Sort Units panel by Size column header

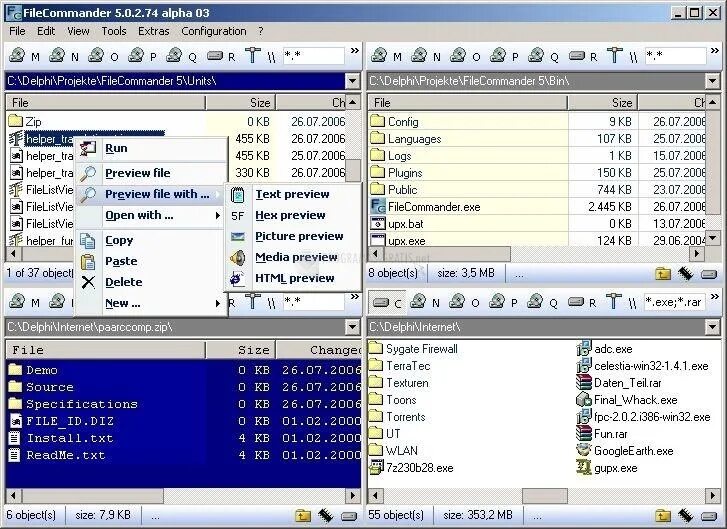tap(240, 102)
